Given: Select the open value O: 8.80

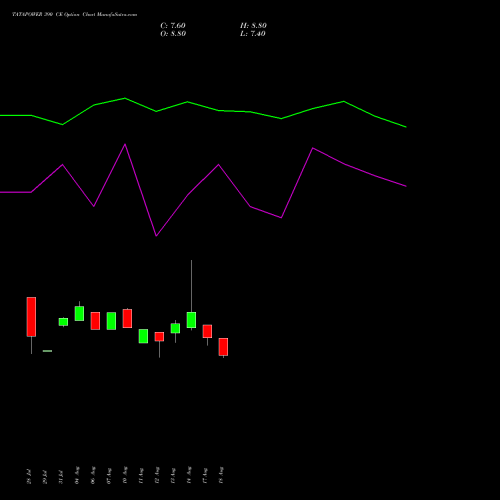Looking at the screenshot, I should click(173, 34).
